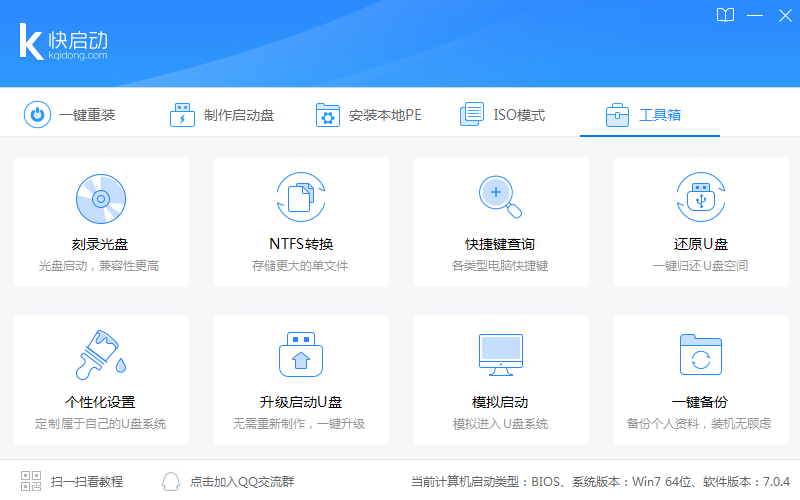The width and height of the screenshot is (800, 500).
Task: Click the 安装本地PE folder gear icon
Action: [328, 115]
